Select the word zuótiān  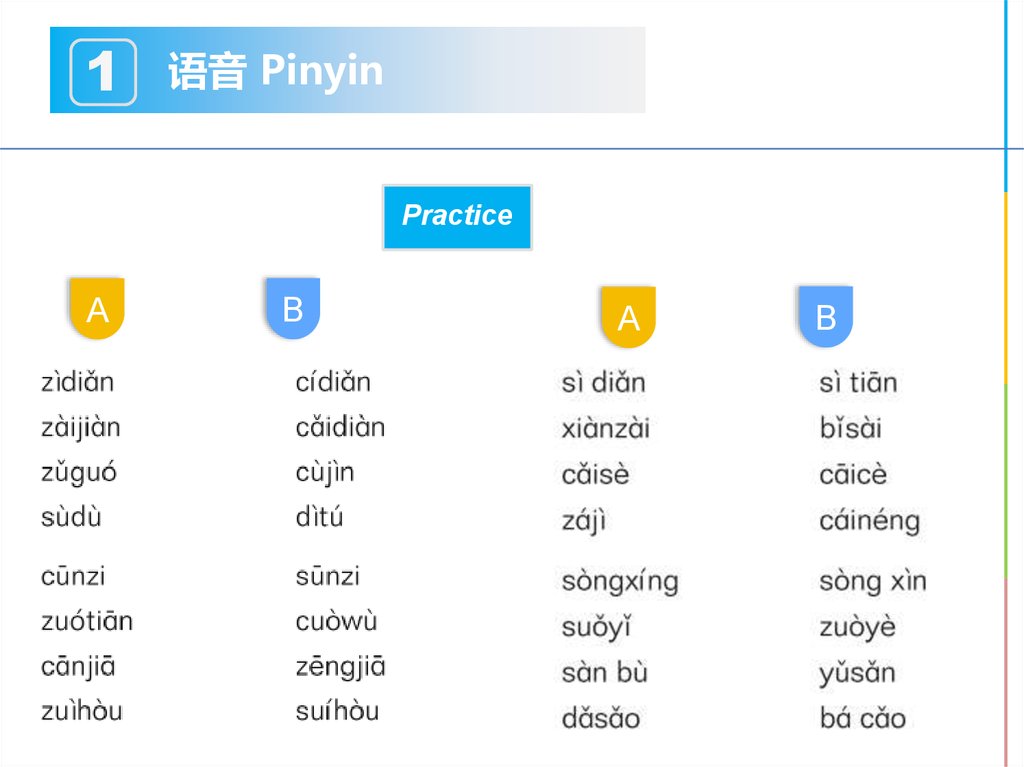click(x=87, y=621)
